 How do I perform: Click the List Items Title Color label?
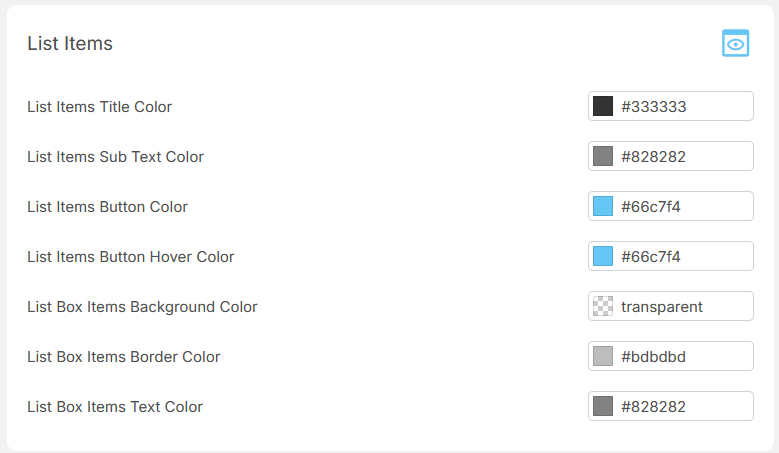[x=100, y=107]
